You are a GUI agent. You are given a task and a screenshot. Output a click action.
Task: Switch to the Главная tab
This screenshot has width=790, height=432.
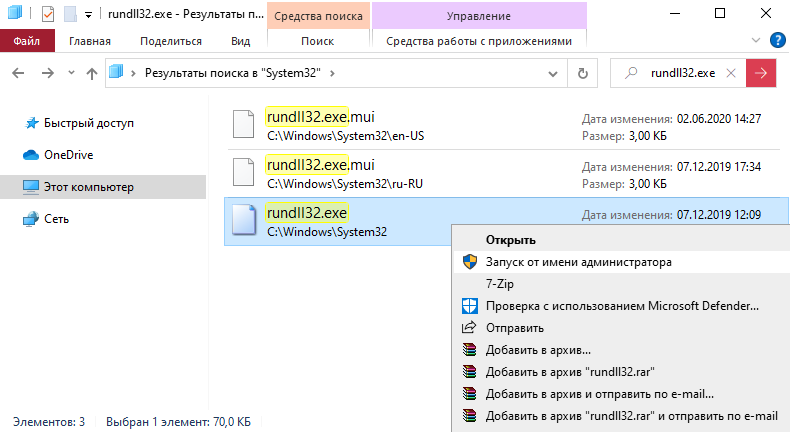(90, 41)
